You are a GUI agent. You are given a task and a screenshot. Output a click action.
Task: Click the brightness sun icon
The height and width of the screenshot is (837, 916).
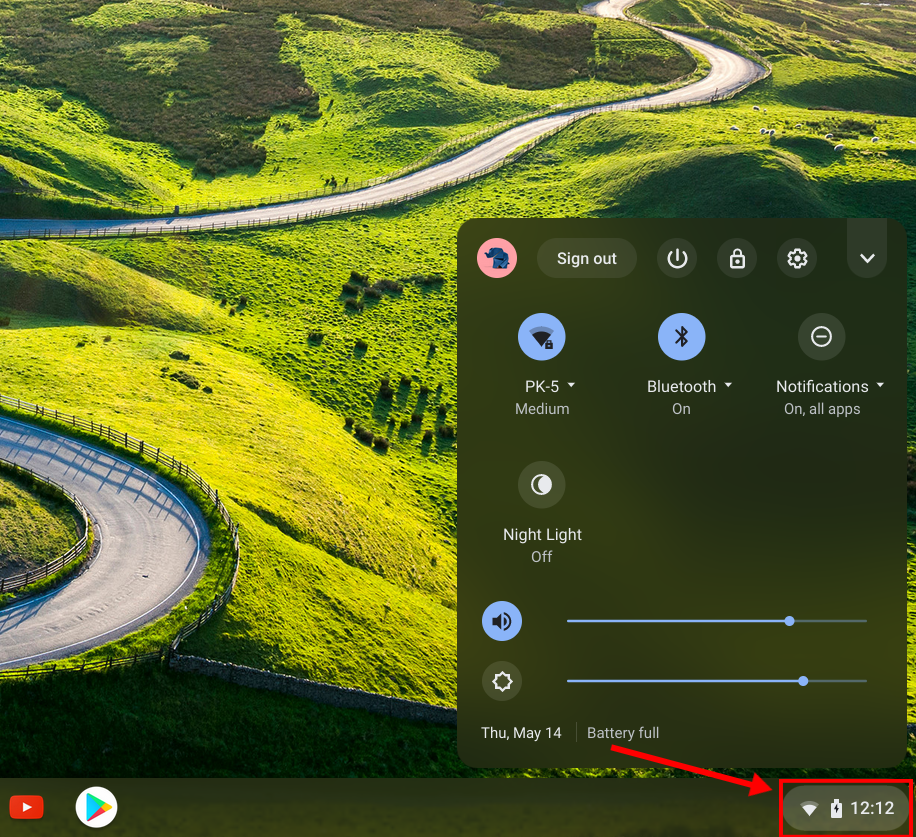click(x=502, y=681)
